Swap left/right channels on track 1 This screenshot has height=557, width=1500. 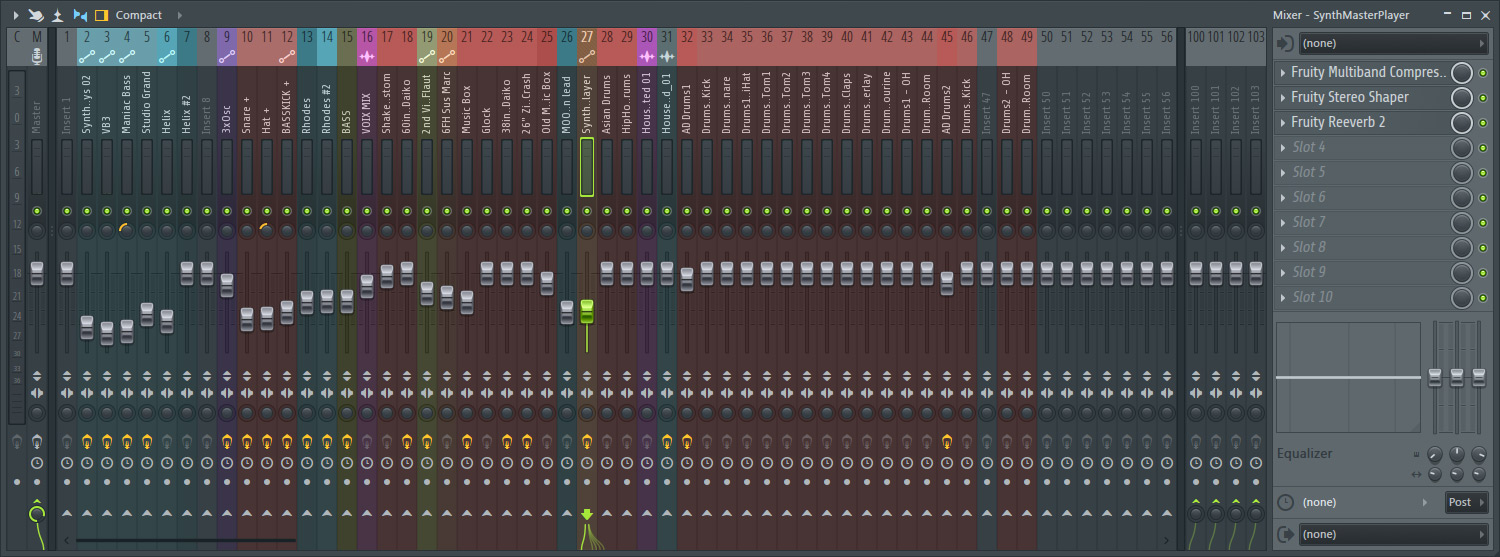(x=67, y=393)
